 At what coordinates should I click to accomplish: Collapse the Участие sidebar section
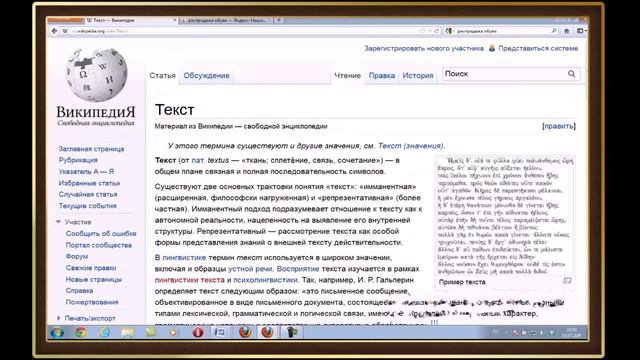click(x=58, y=222)
